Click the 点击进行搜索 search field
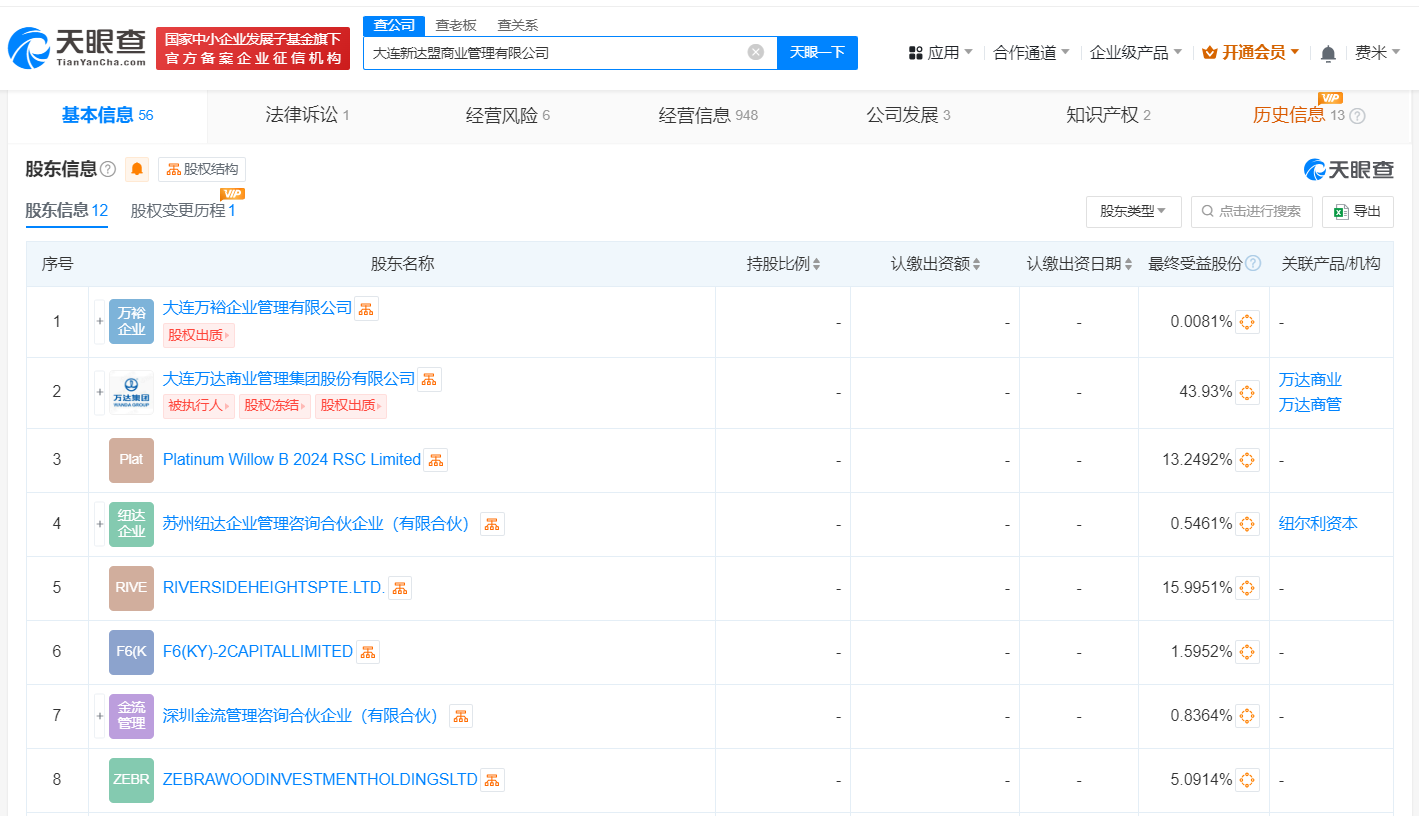This screenshot has width=1419, height=816. pyautogui.click(x=1251, y=211)
